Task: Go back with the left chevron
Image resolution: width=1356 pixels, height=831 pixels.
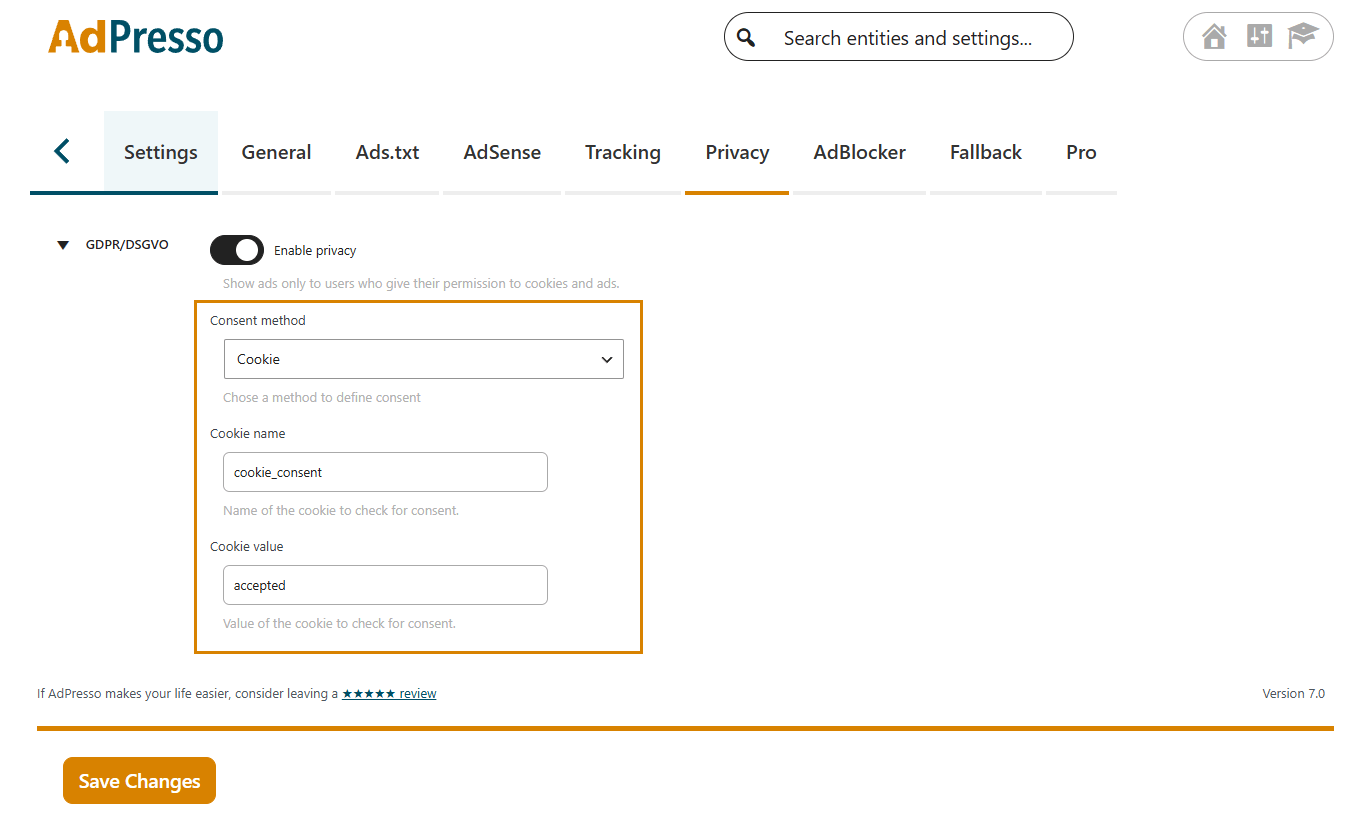Action: pos(62,151)
